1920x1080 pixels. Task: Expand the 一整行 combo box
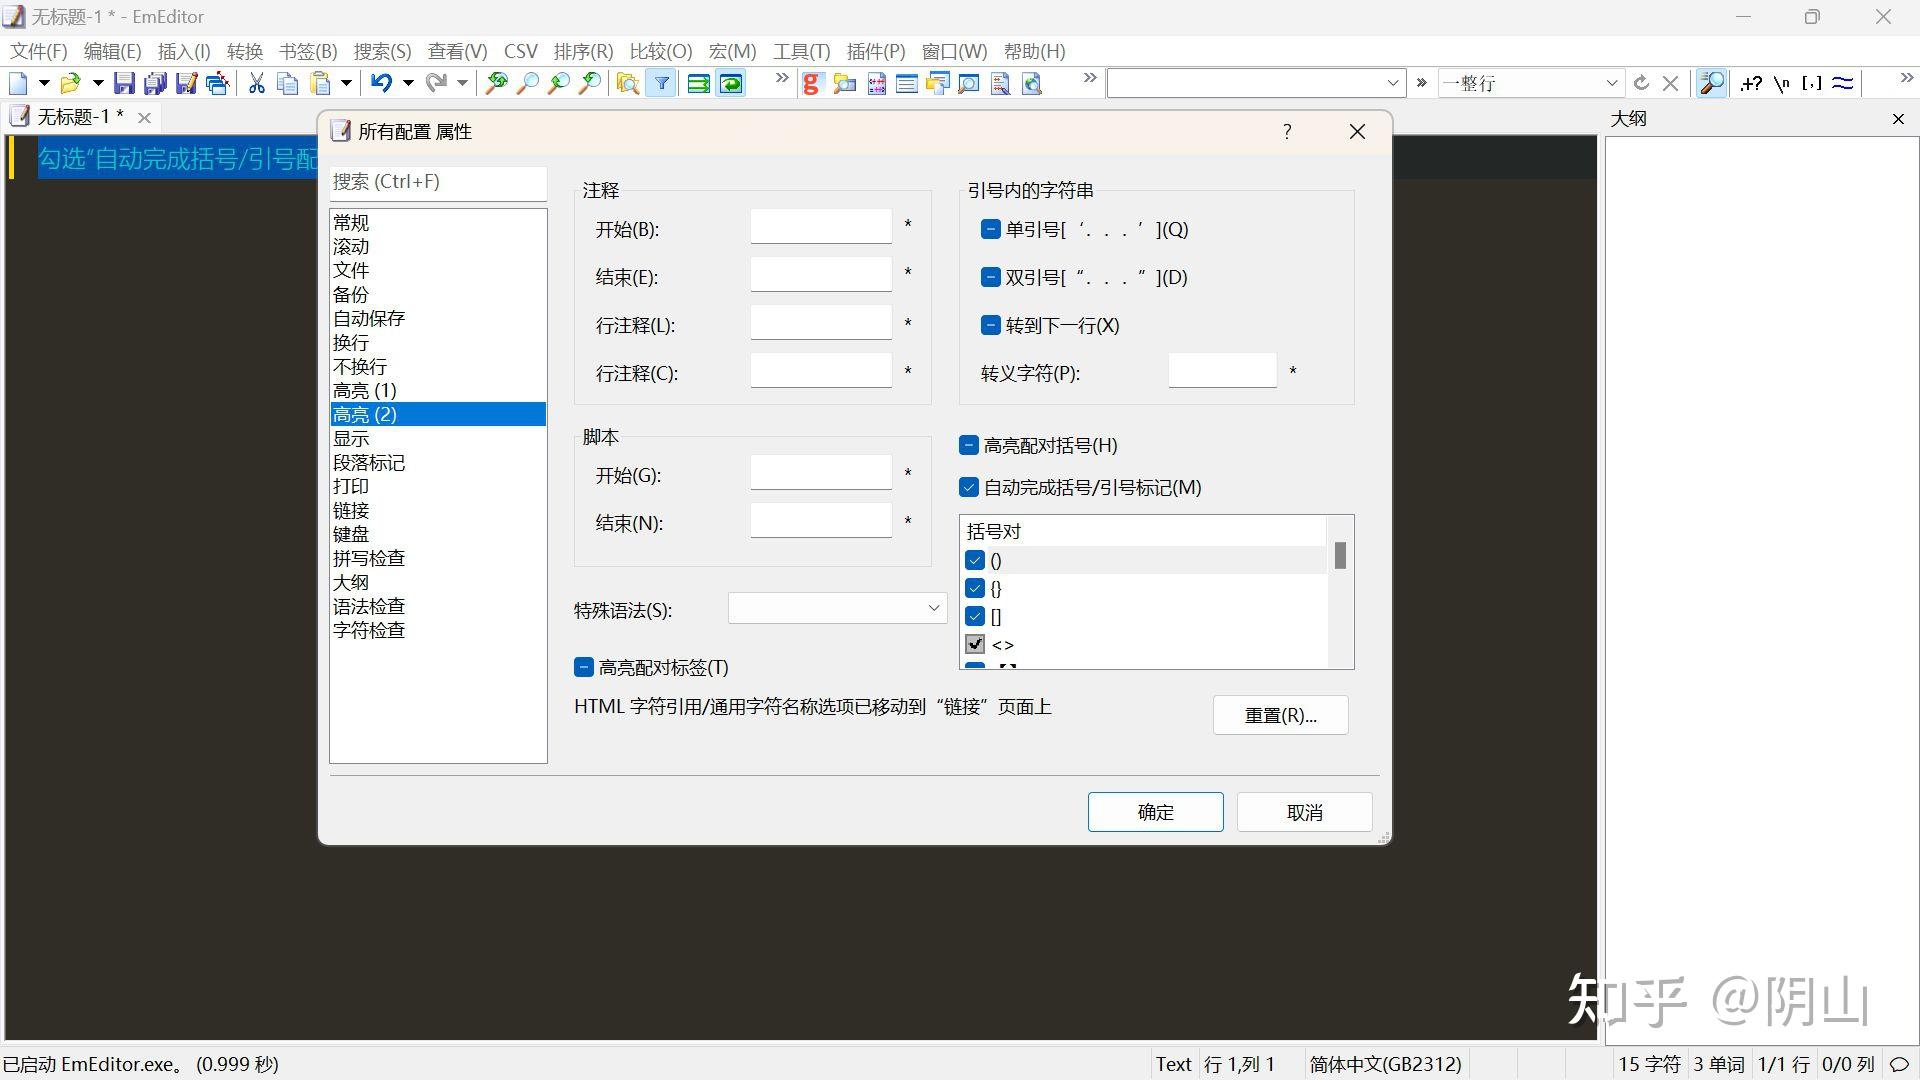(x=1611, y=83)
